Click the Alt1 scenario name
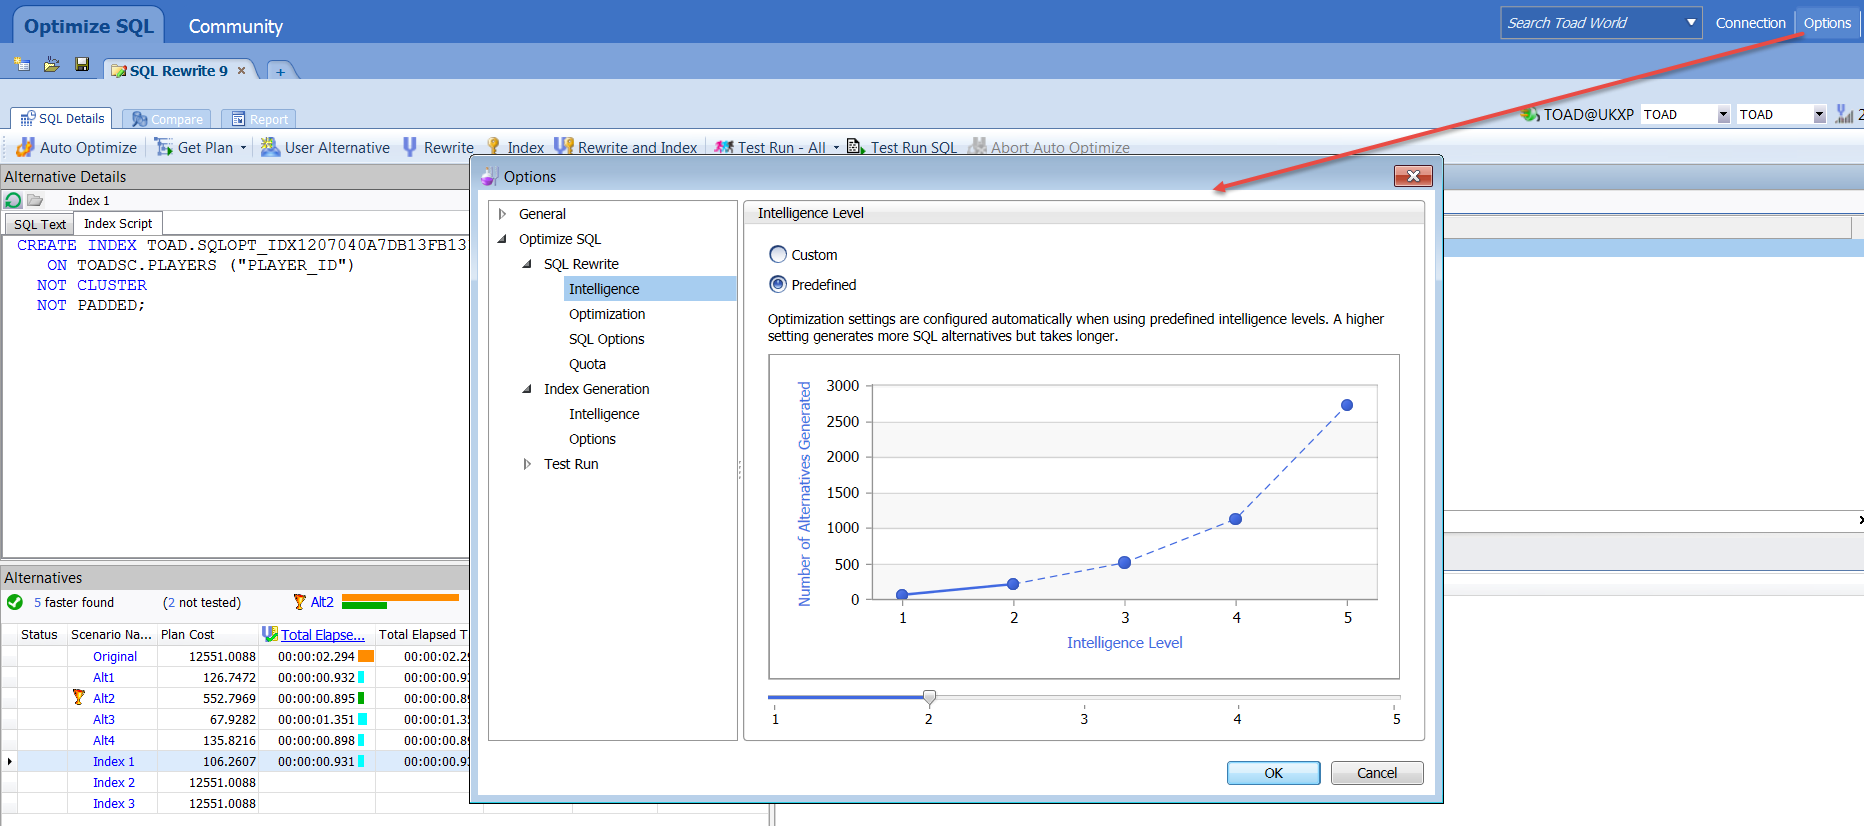Screen dimensions: 1864x826 (x=104, y=677)
